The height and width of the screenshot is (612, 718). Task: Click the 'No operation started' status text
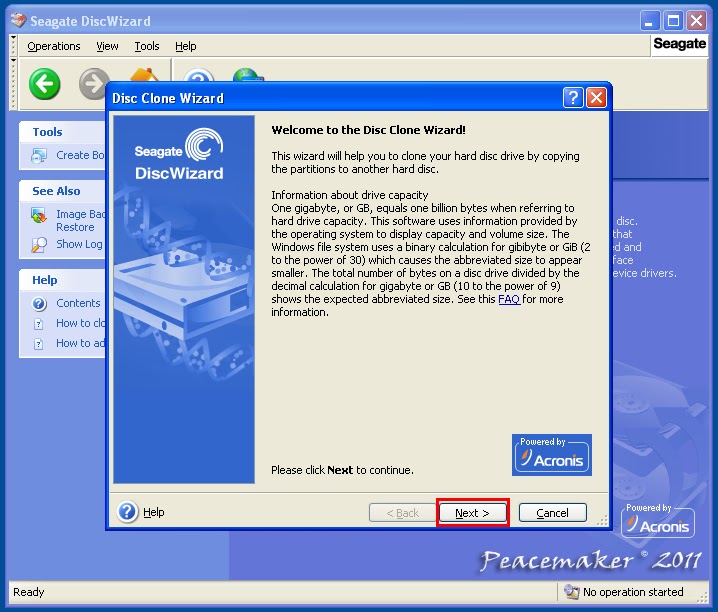click(633, 592)
